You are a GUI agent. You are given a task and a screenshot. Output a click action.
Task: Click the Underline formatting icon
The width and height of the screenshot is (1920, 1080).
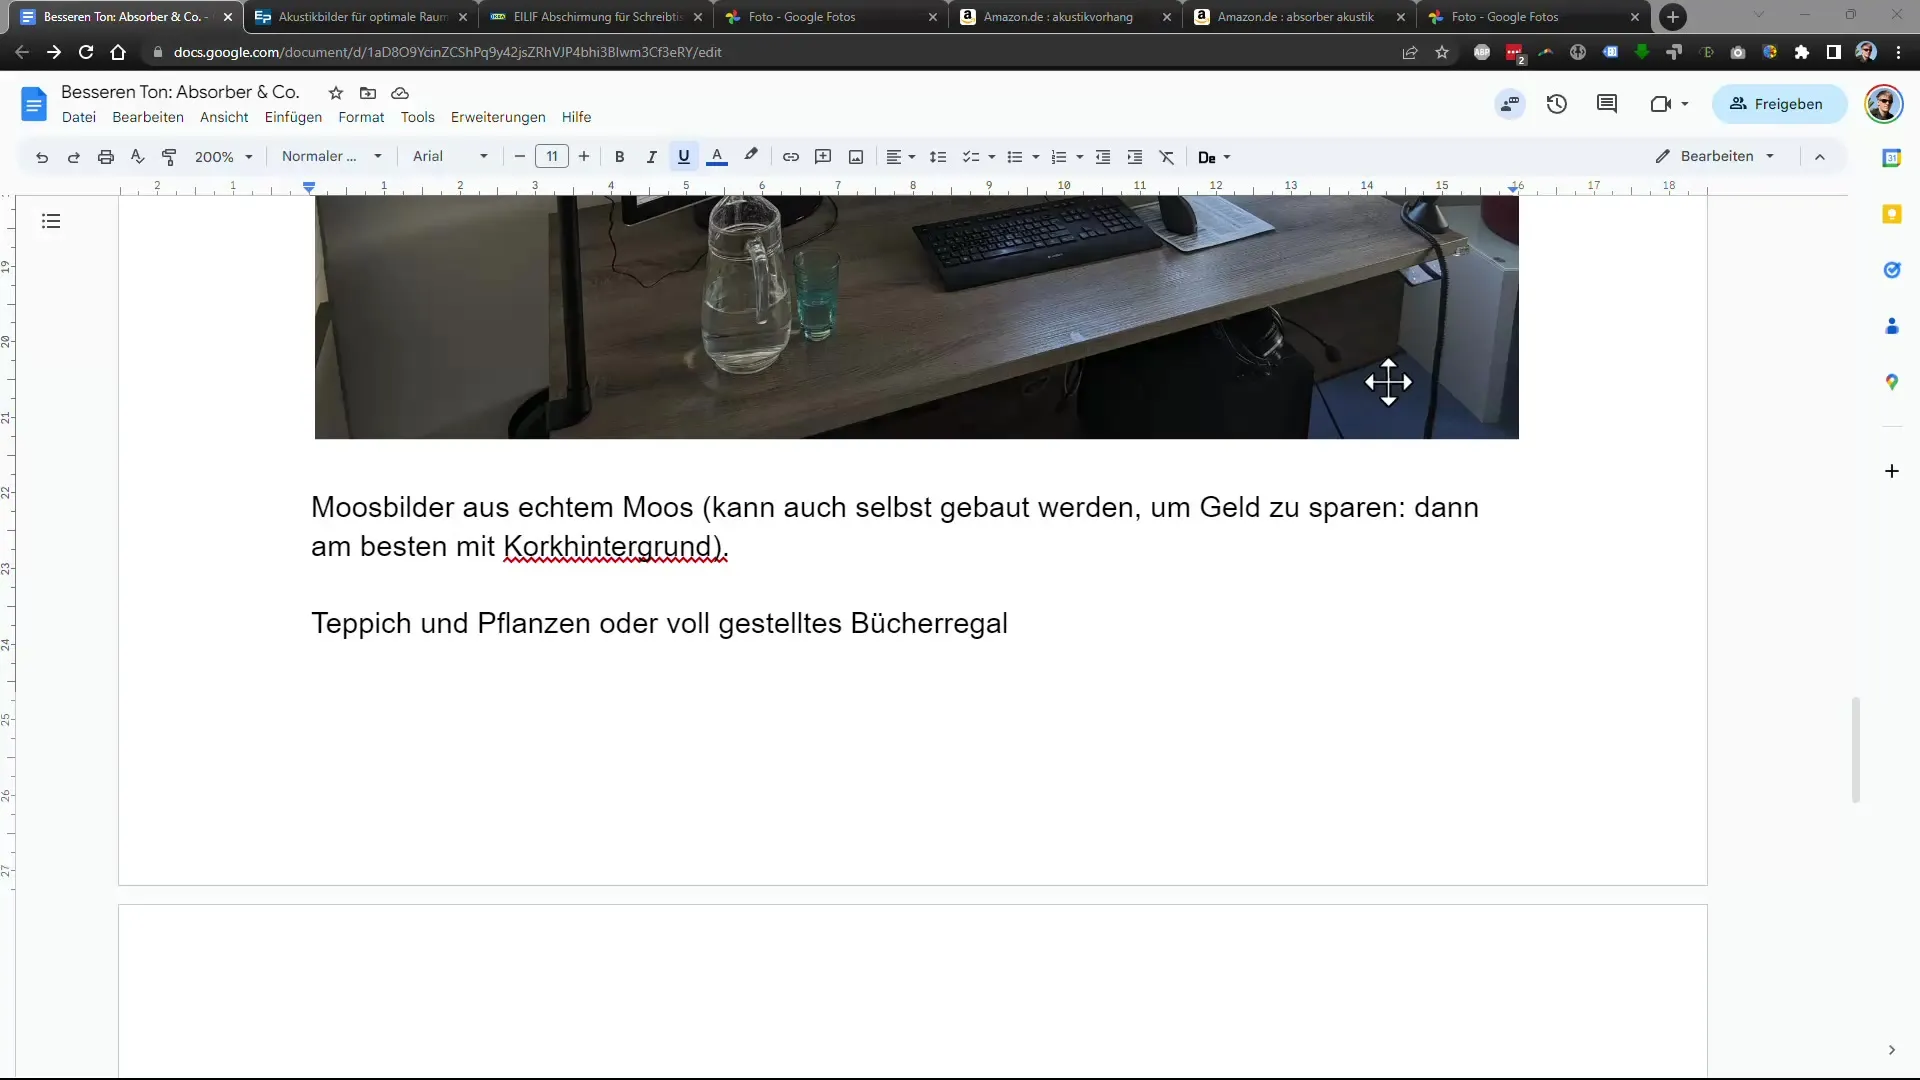pyautogui.click(x=684, y=157)
